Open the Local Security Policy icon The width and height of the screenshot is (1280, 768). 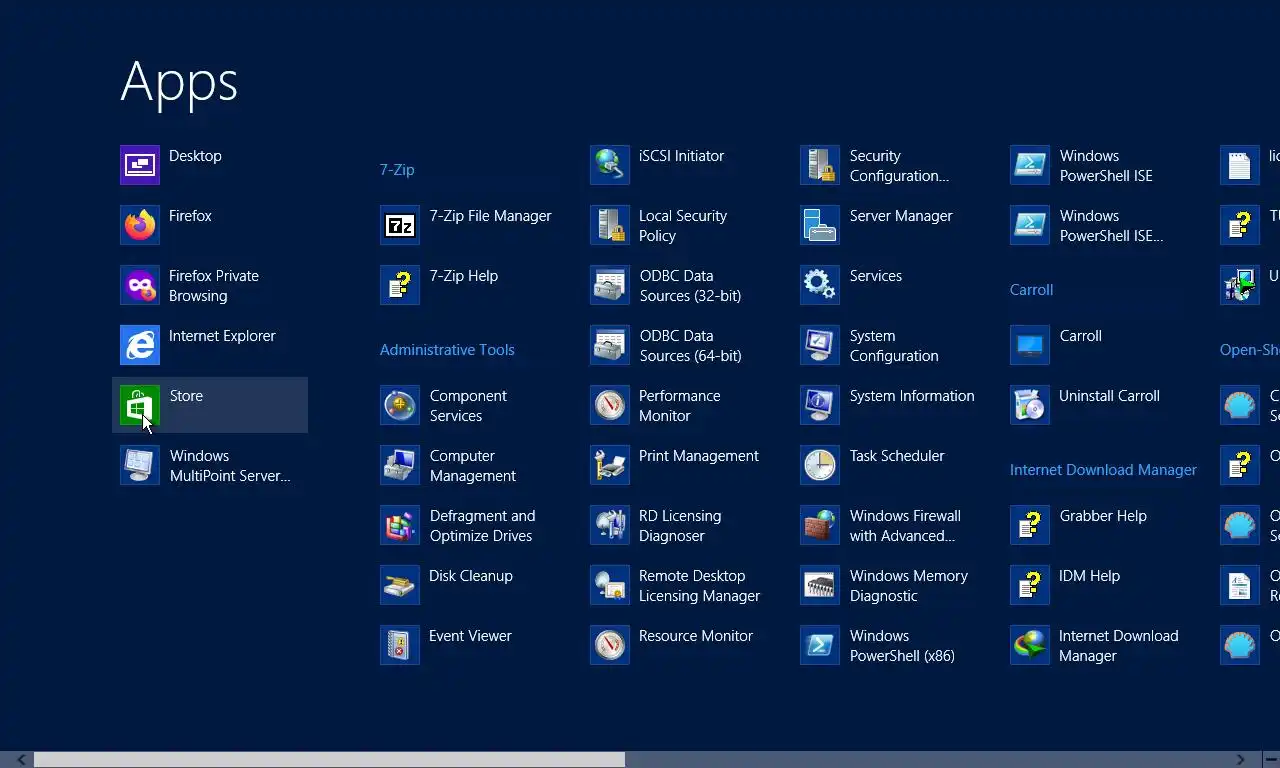click(610, 225)
